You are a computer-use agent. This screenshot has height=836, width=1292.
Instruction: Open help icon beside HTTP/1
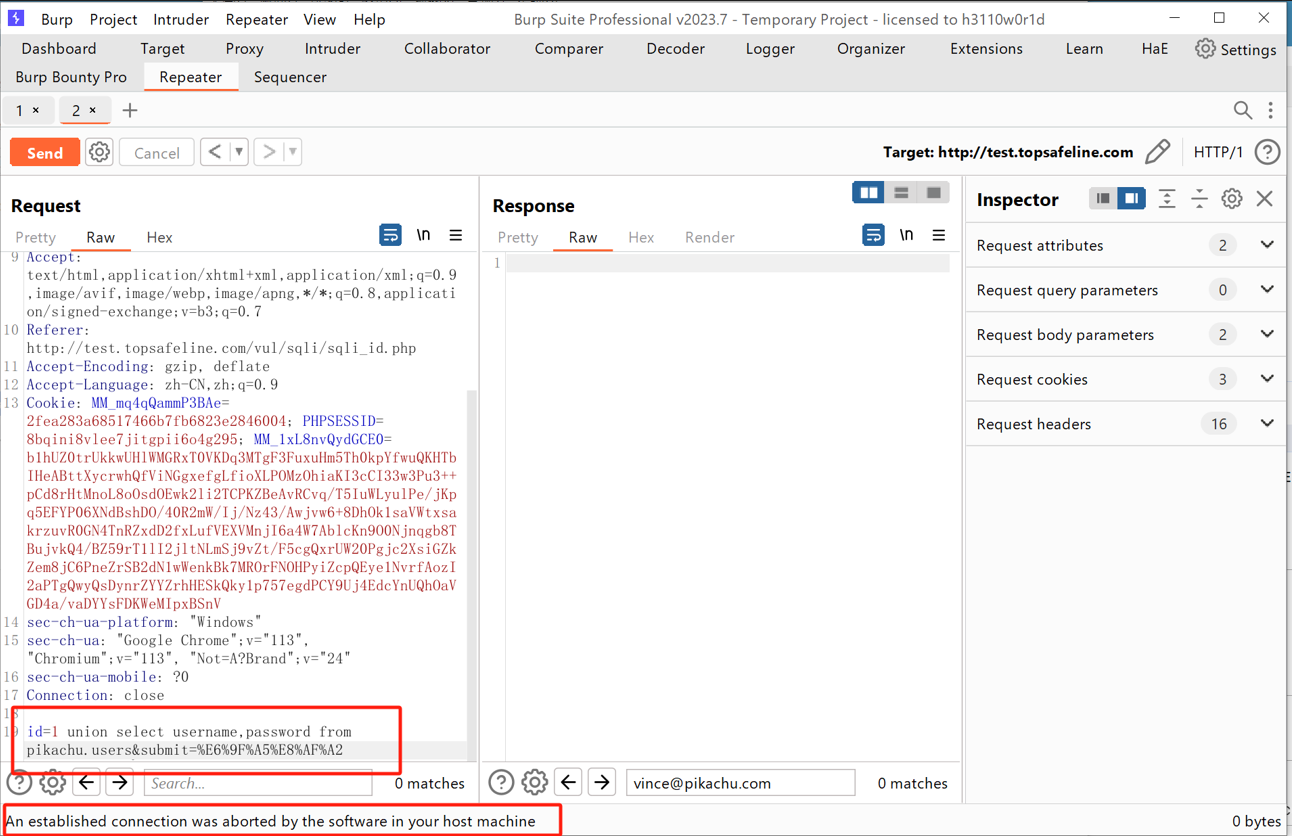click(x=1267, y=152)
